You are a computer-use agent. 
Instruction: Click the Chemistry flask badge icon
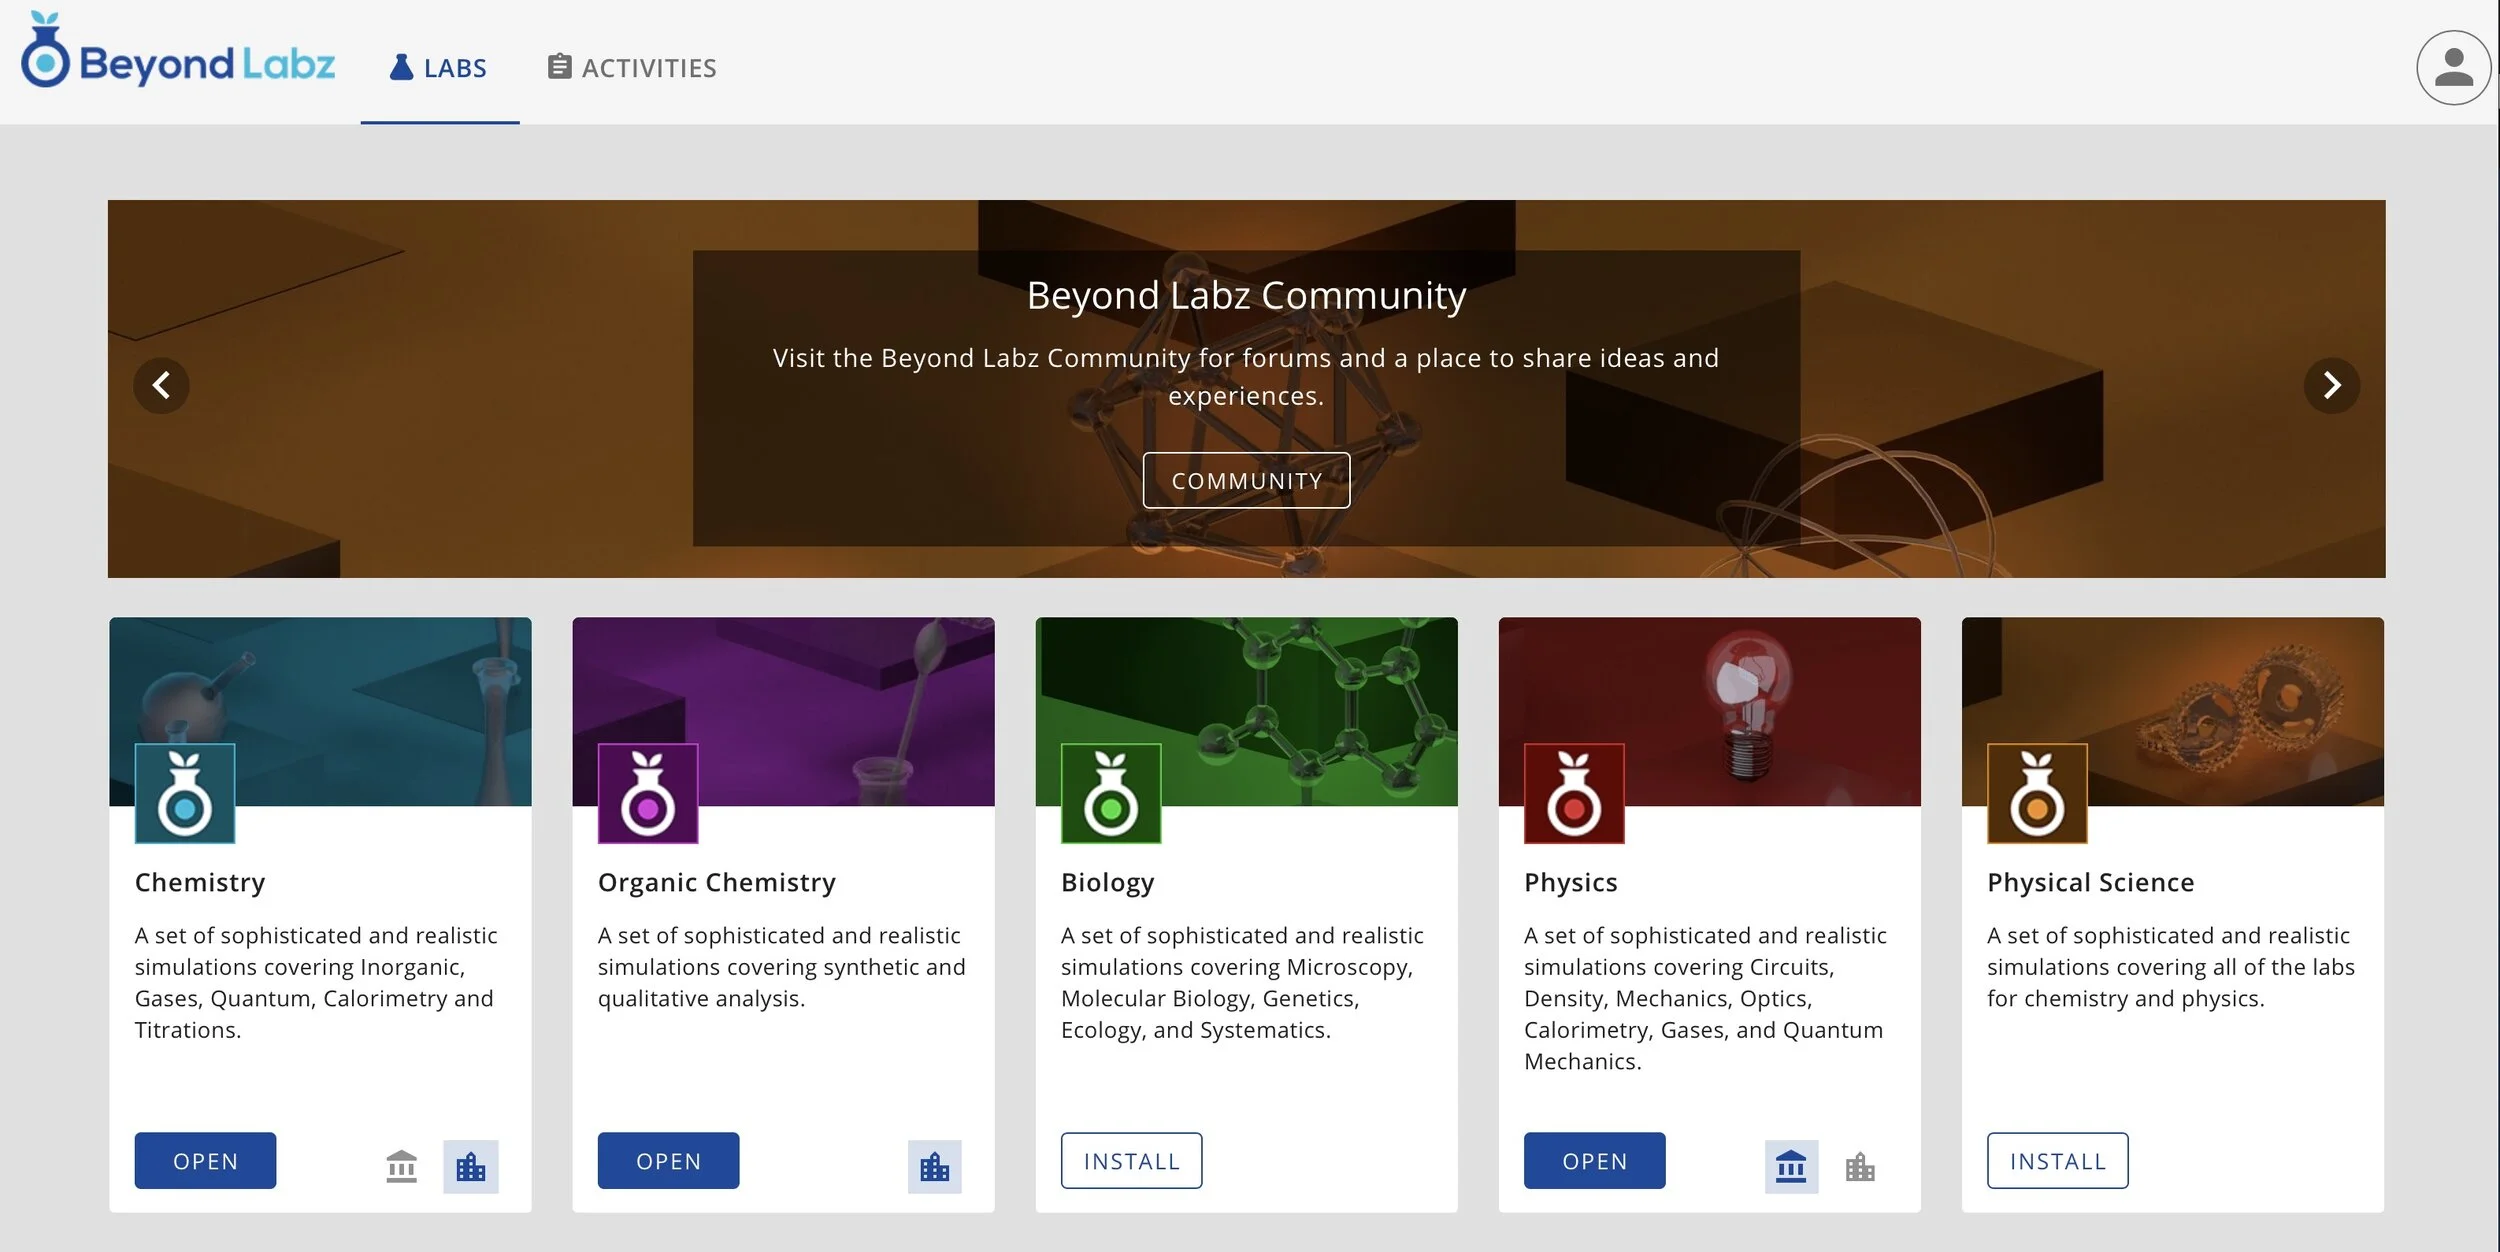(x=185, y=793)
